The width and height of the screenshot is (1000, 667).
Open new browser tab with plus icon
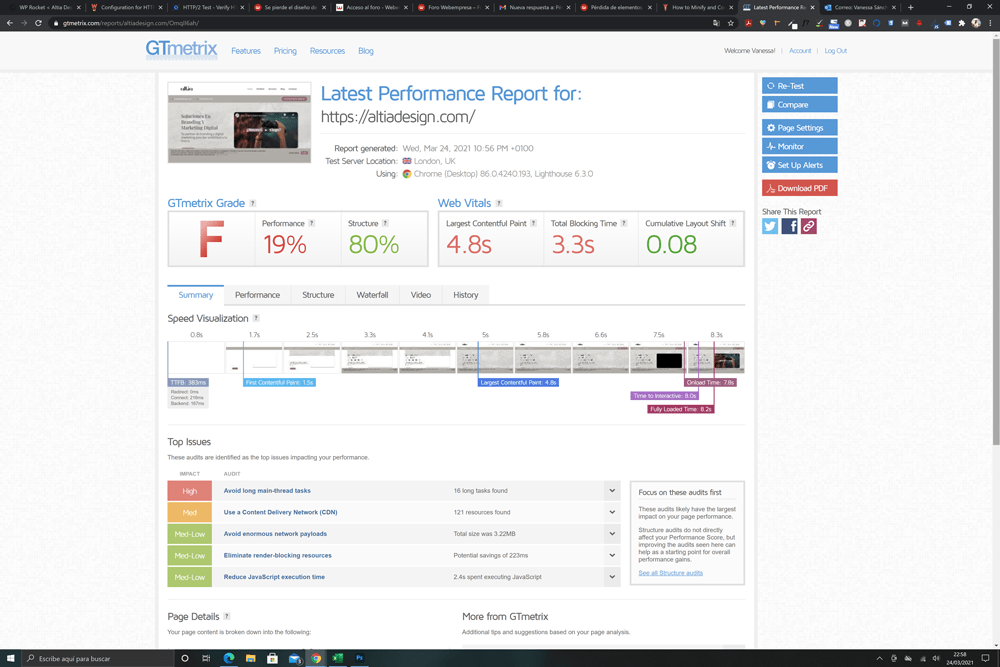pyautogui.click(x=910, y=8)
